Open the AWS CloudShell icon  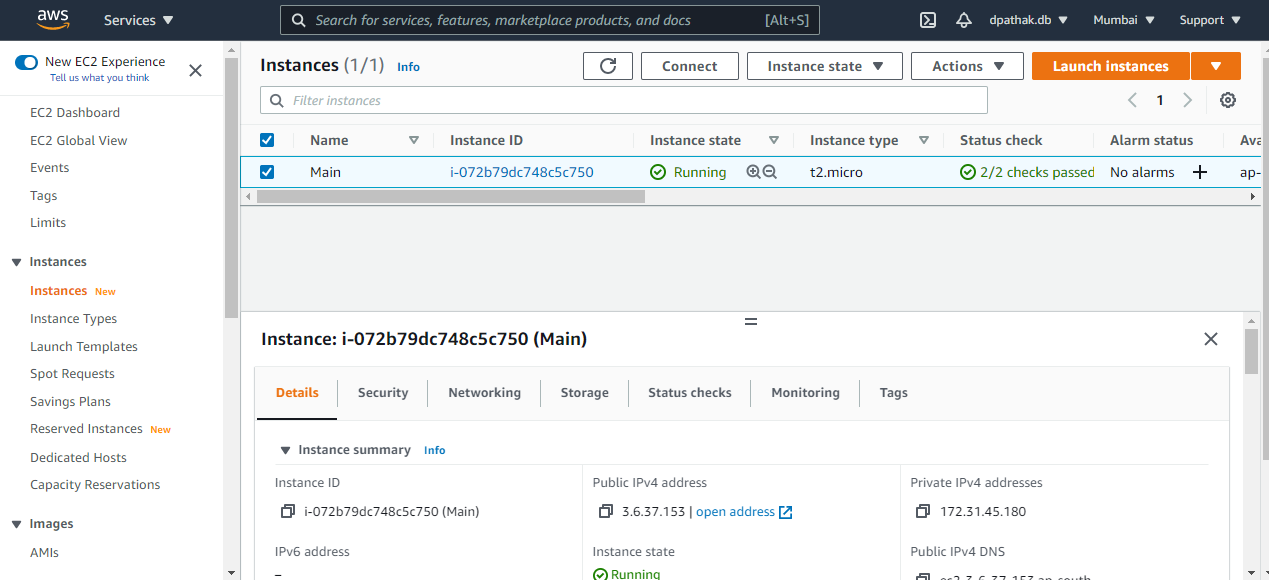click(927, 20)
